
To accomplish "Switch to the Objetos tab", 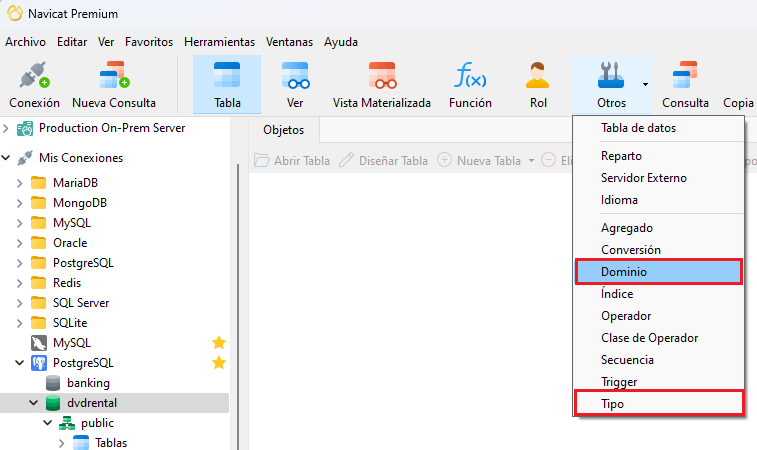I will pyautogui.click(x=284, y=130).
